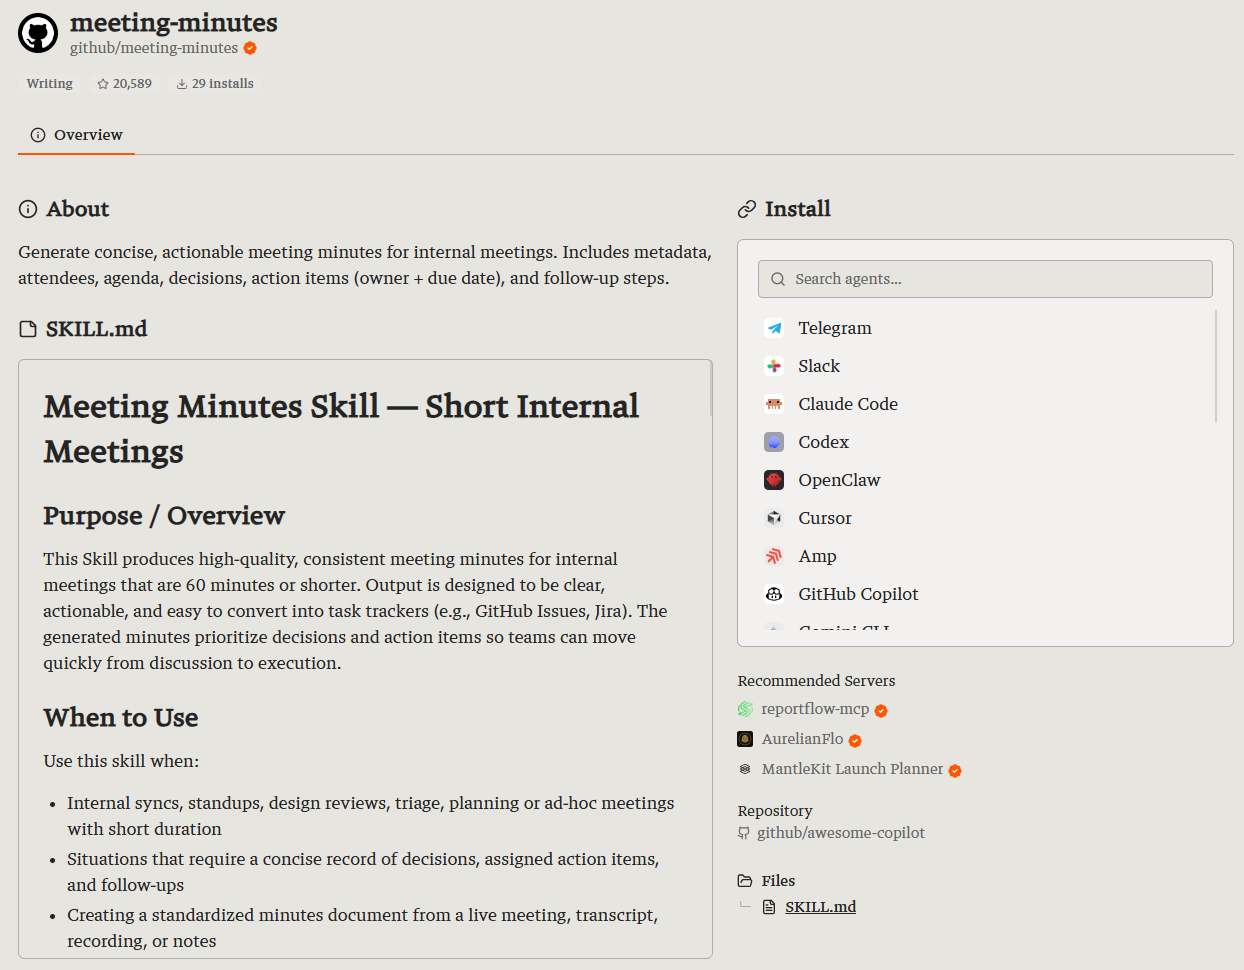Click the info icon beside About heading
This screenshot has height=970, width=1244.
pos(28,209)
